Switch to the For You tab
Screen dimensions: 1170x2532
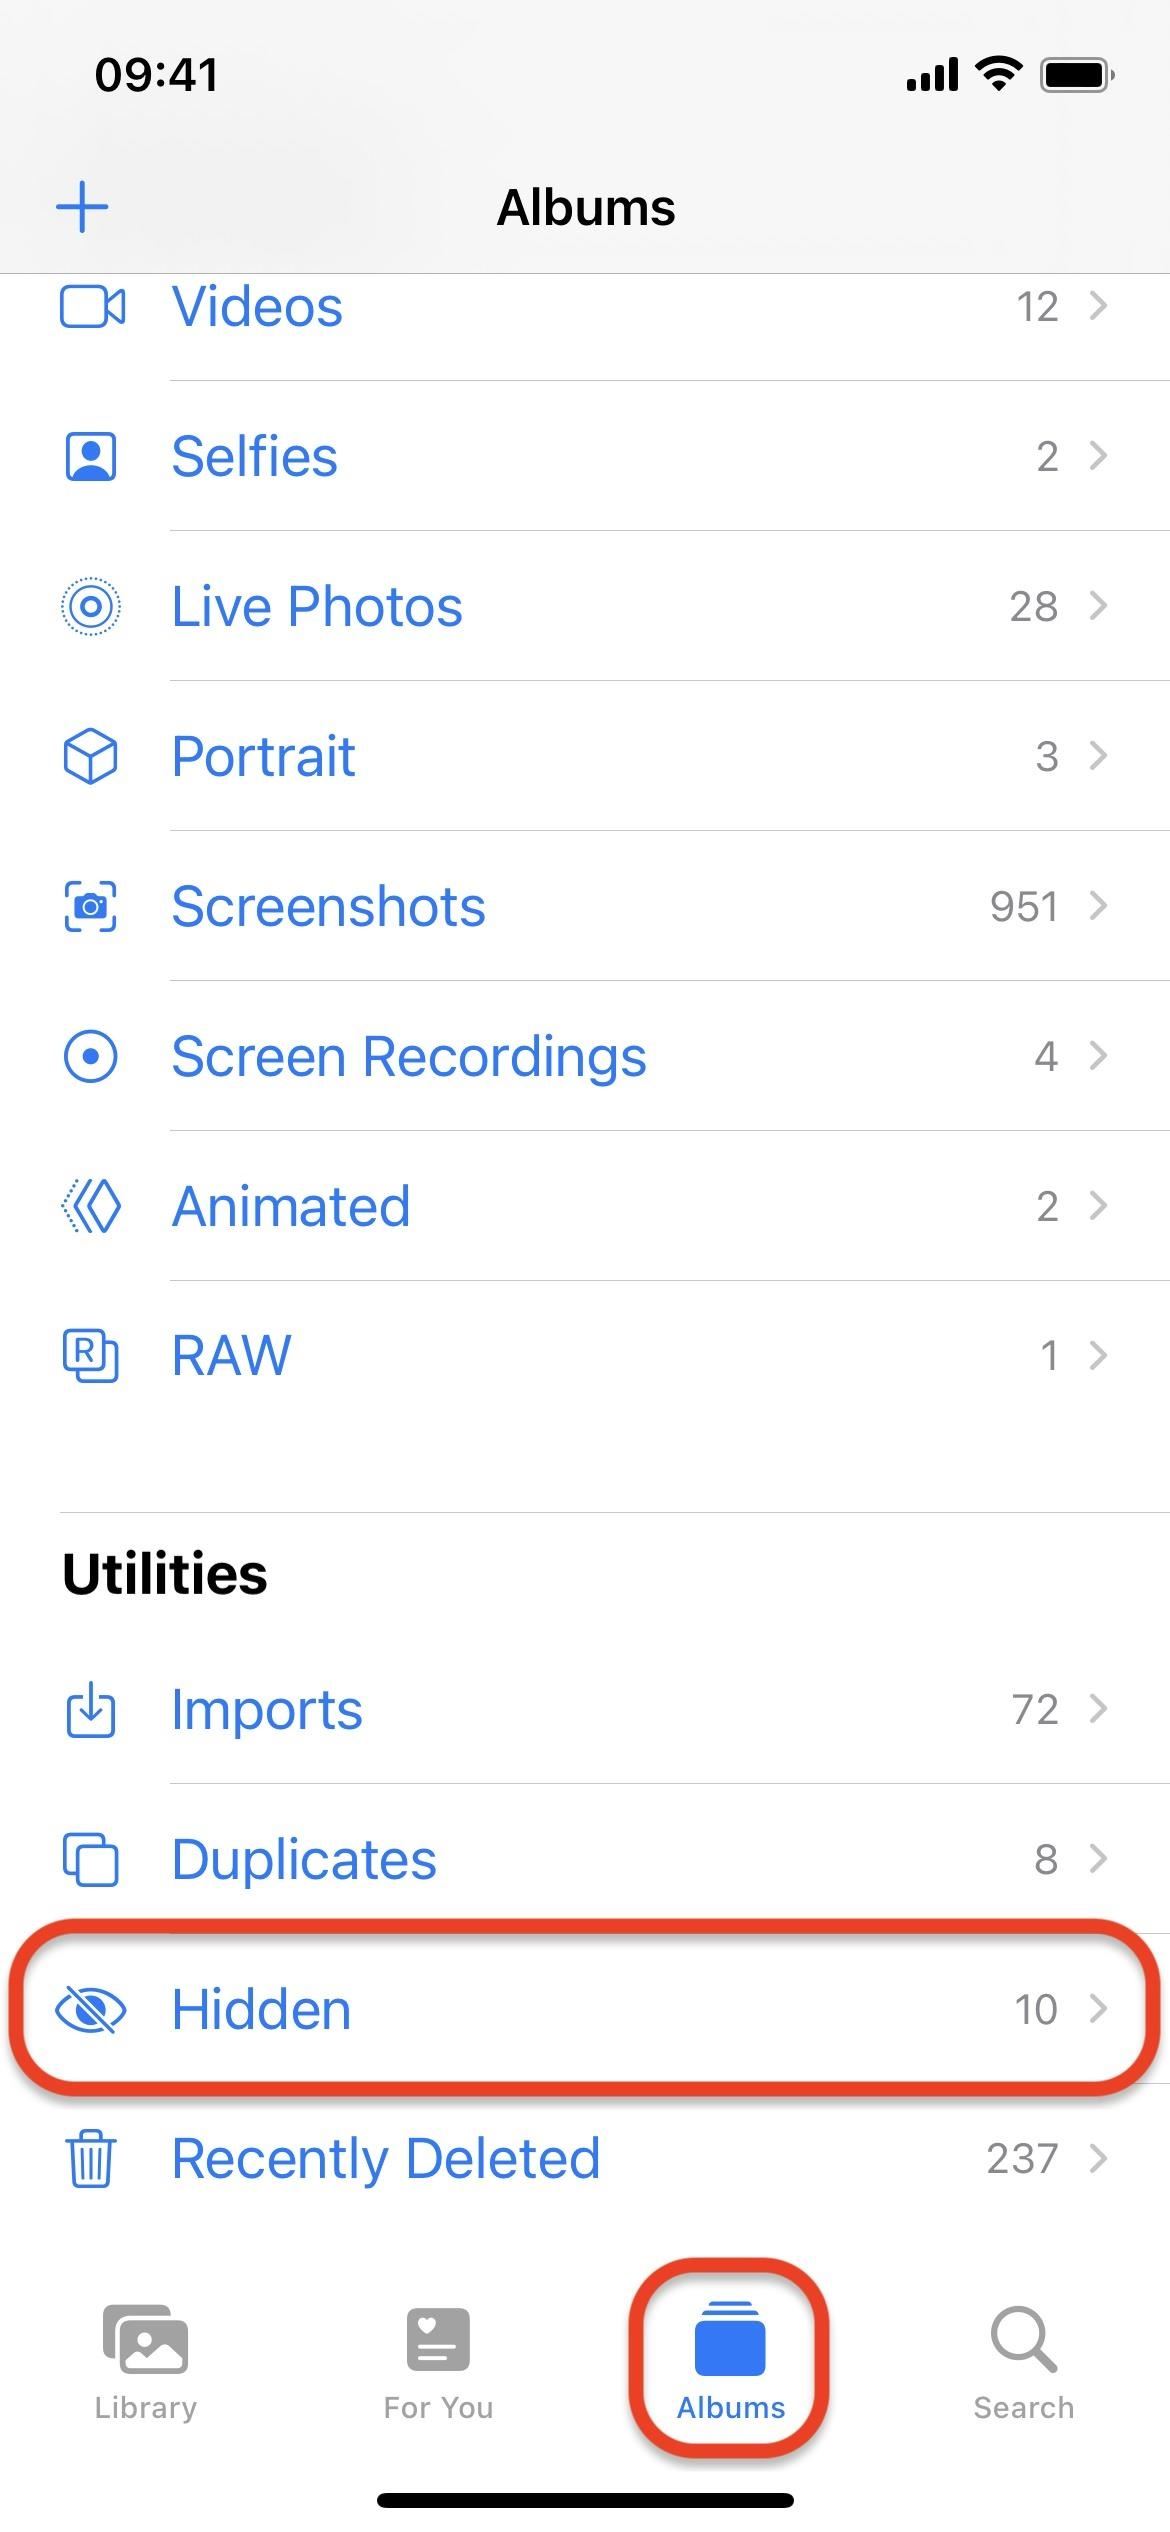[438, 2363]
